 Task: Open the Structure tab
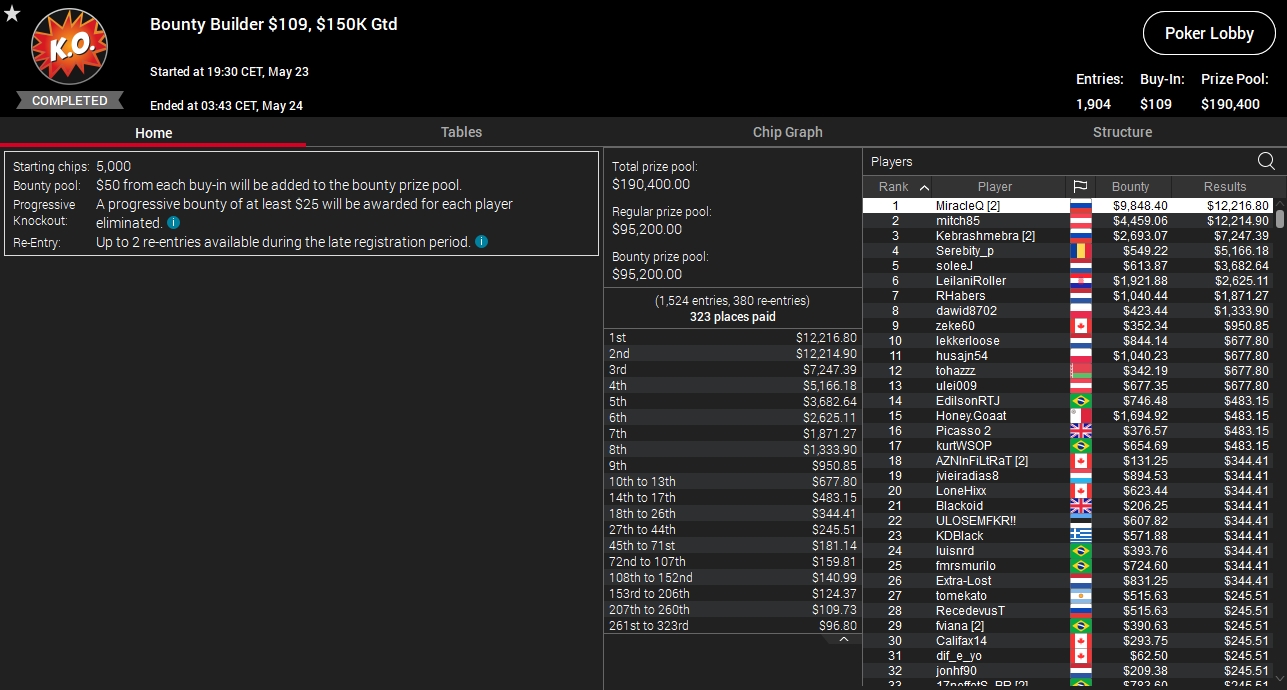pos(1122,132)
